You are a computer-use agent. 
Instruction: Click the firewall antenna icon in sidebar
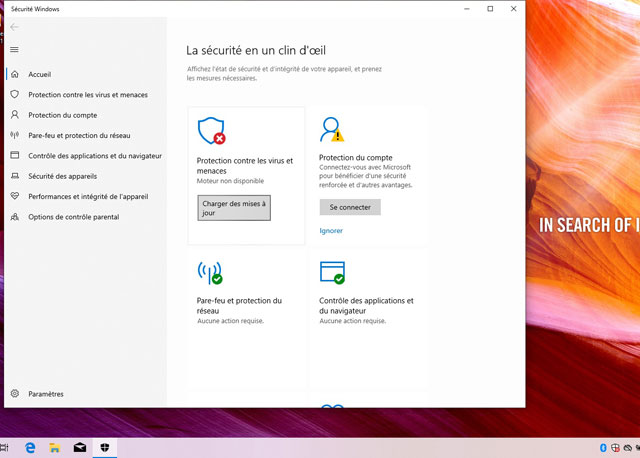point(15,135)
